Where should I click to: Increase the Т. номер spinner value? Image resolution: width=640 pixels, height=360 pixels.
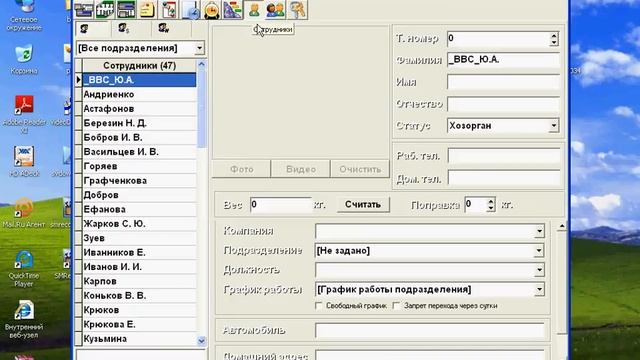[x=554, y=36]
